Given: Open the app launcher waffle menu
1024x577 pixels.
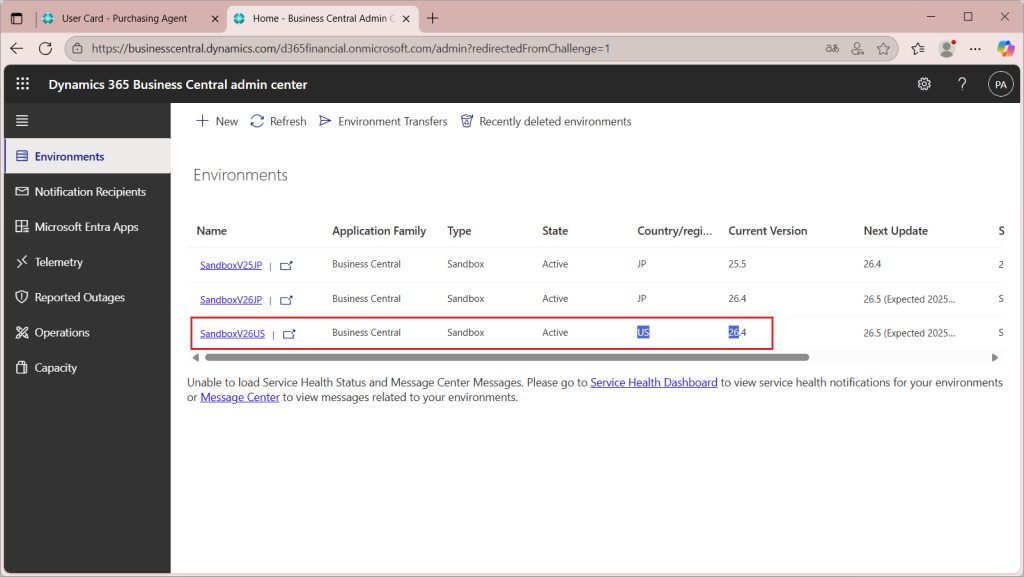Looking at the screenshot, I should (x=23, y=84).
